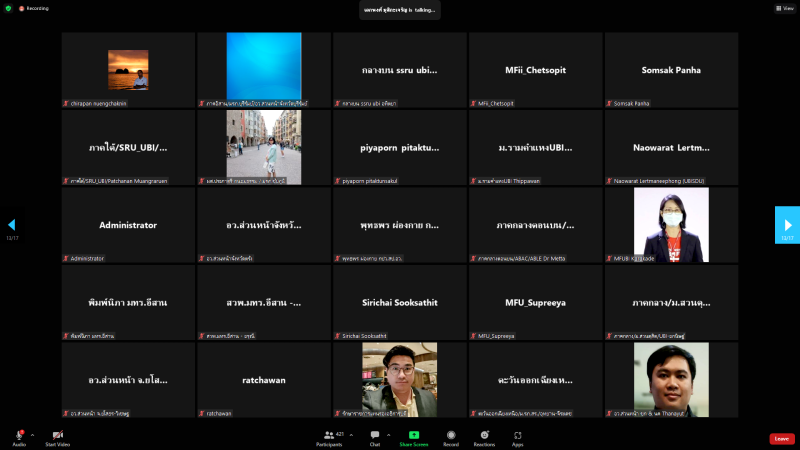The height and width of the screenshot is (450, 800).
Task: Open the View layout menu
Action: tap(783, 8)
